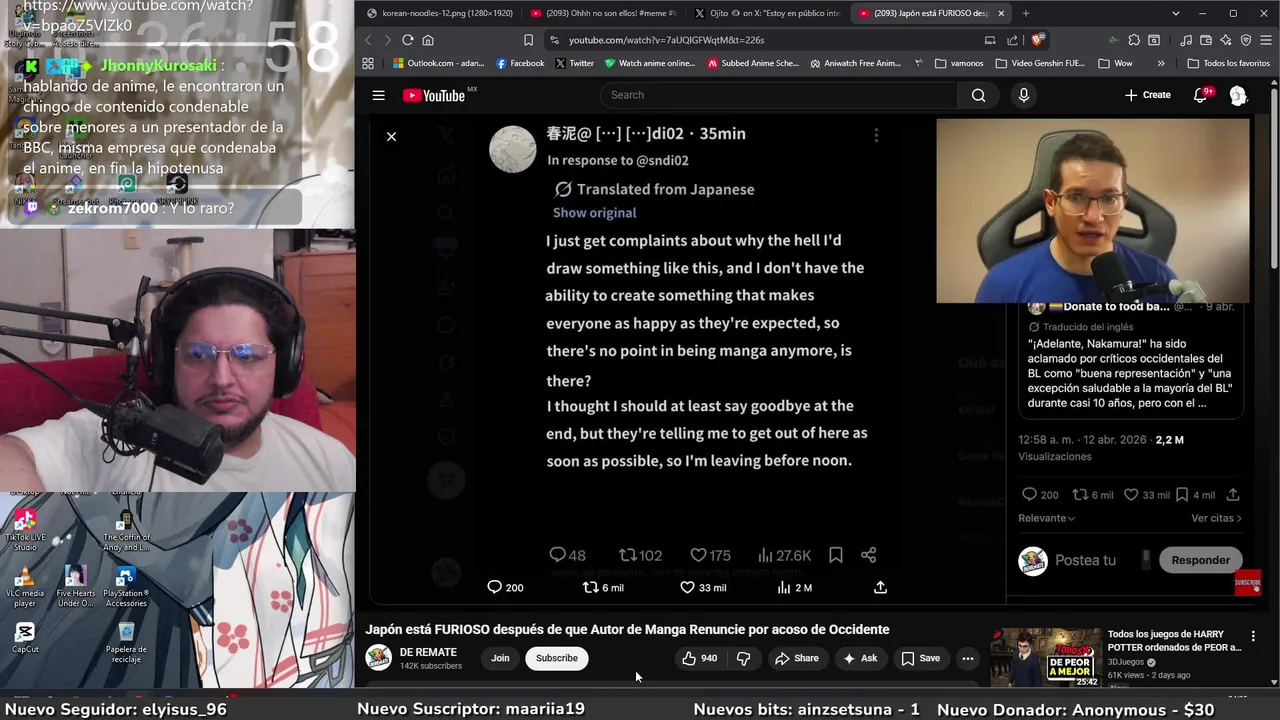
Task: Open the tab list dropdown chevron
Action: tap(1175, 13)
